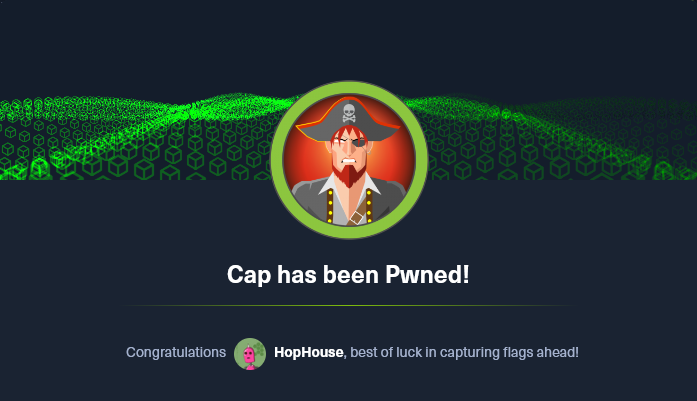Click the green divider line under the headline
The width and height of the screenshot is (697, 401).
pyautogui.click(x=348, y=305)
